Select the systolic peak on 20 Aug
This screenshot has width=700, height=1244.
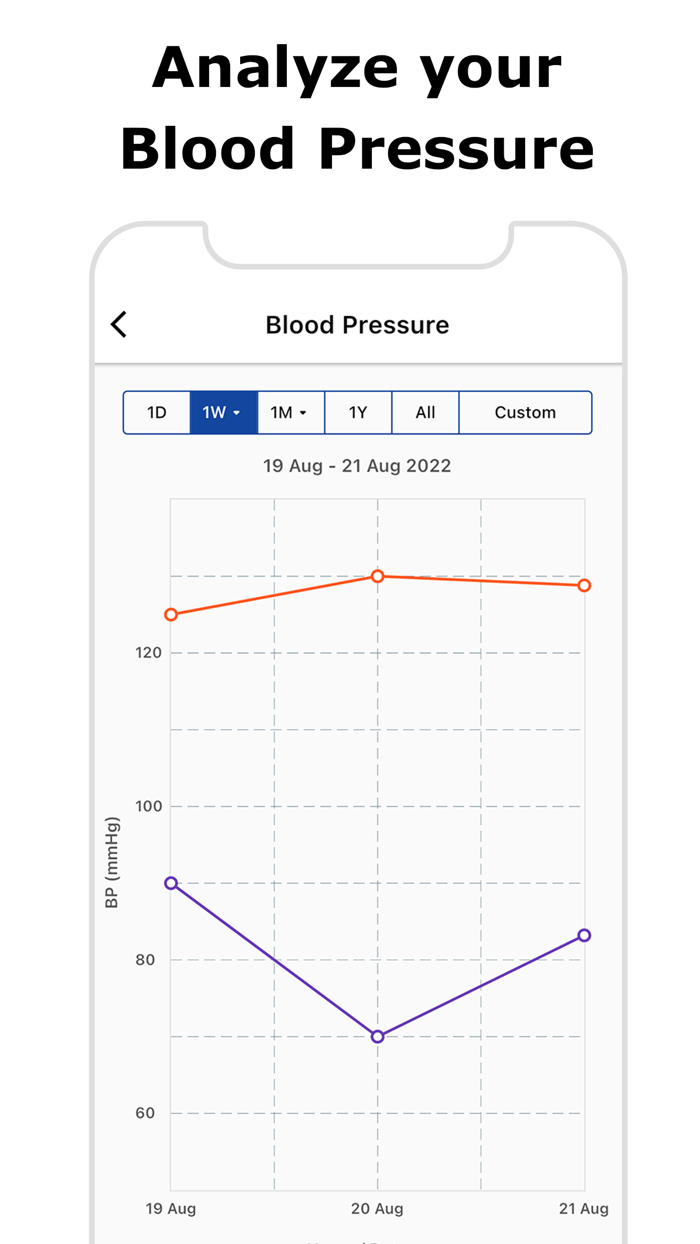pos(377,576)
